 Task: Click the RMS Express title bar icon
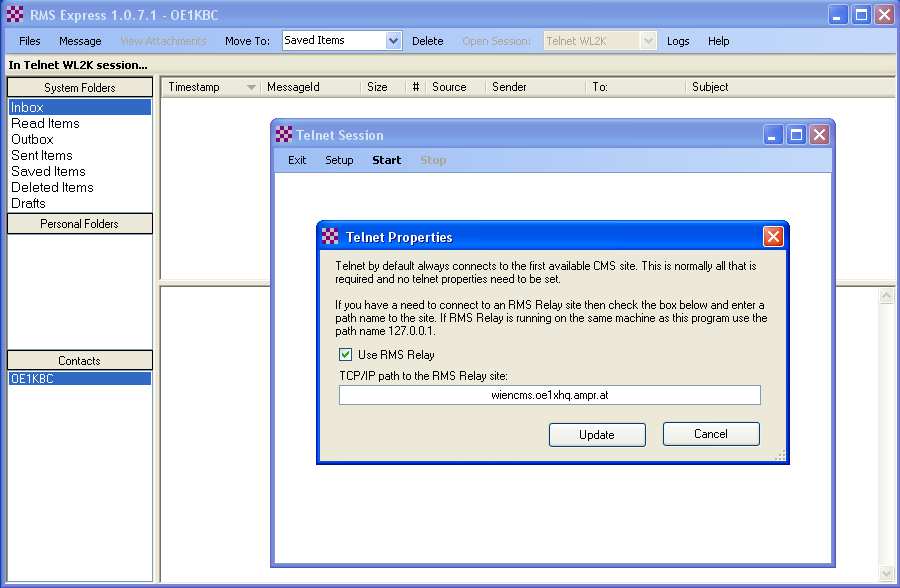[14, 14]
